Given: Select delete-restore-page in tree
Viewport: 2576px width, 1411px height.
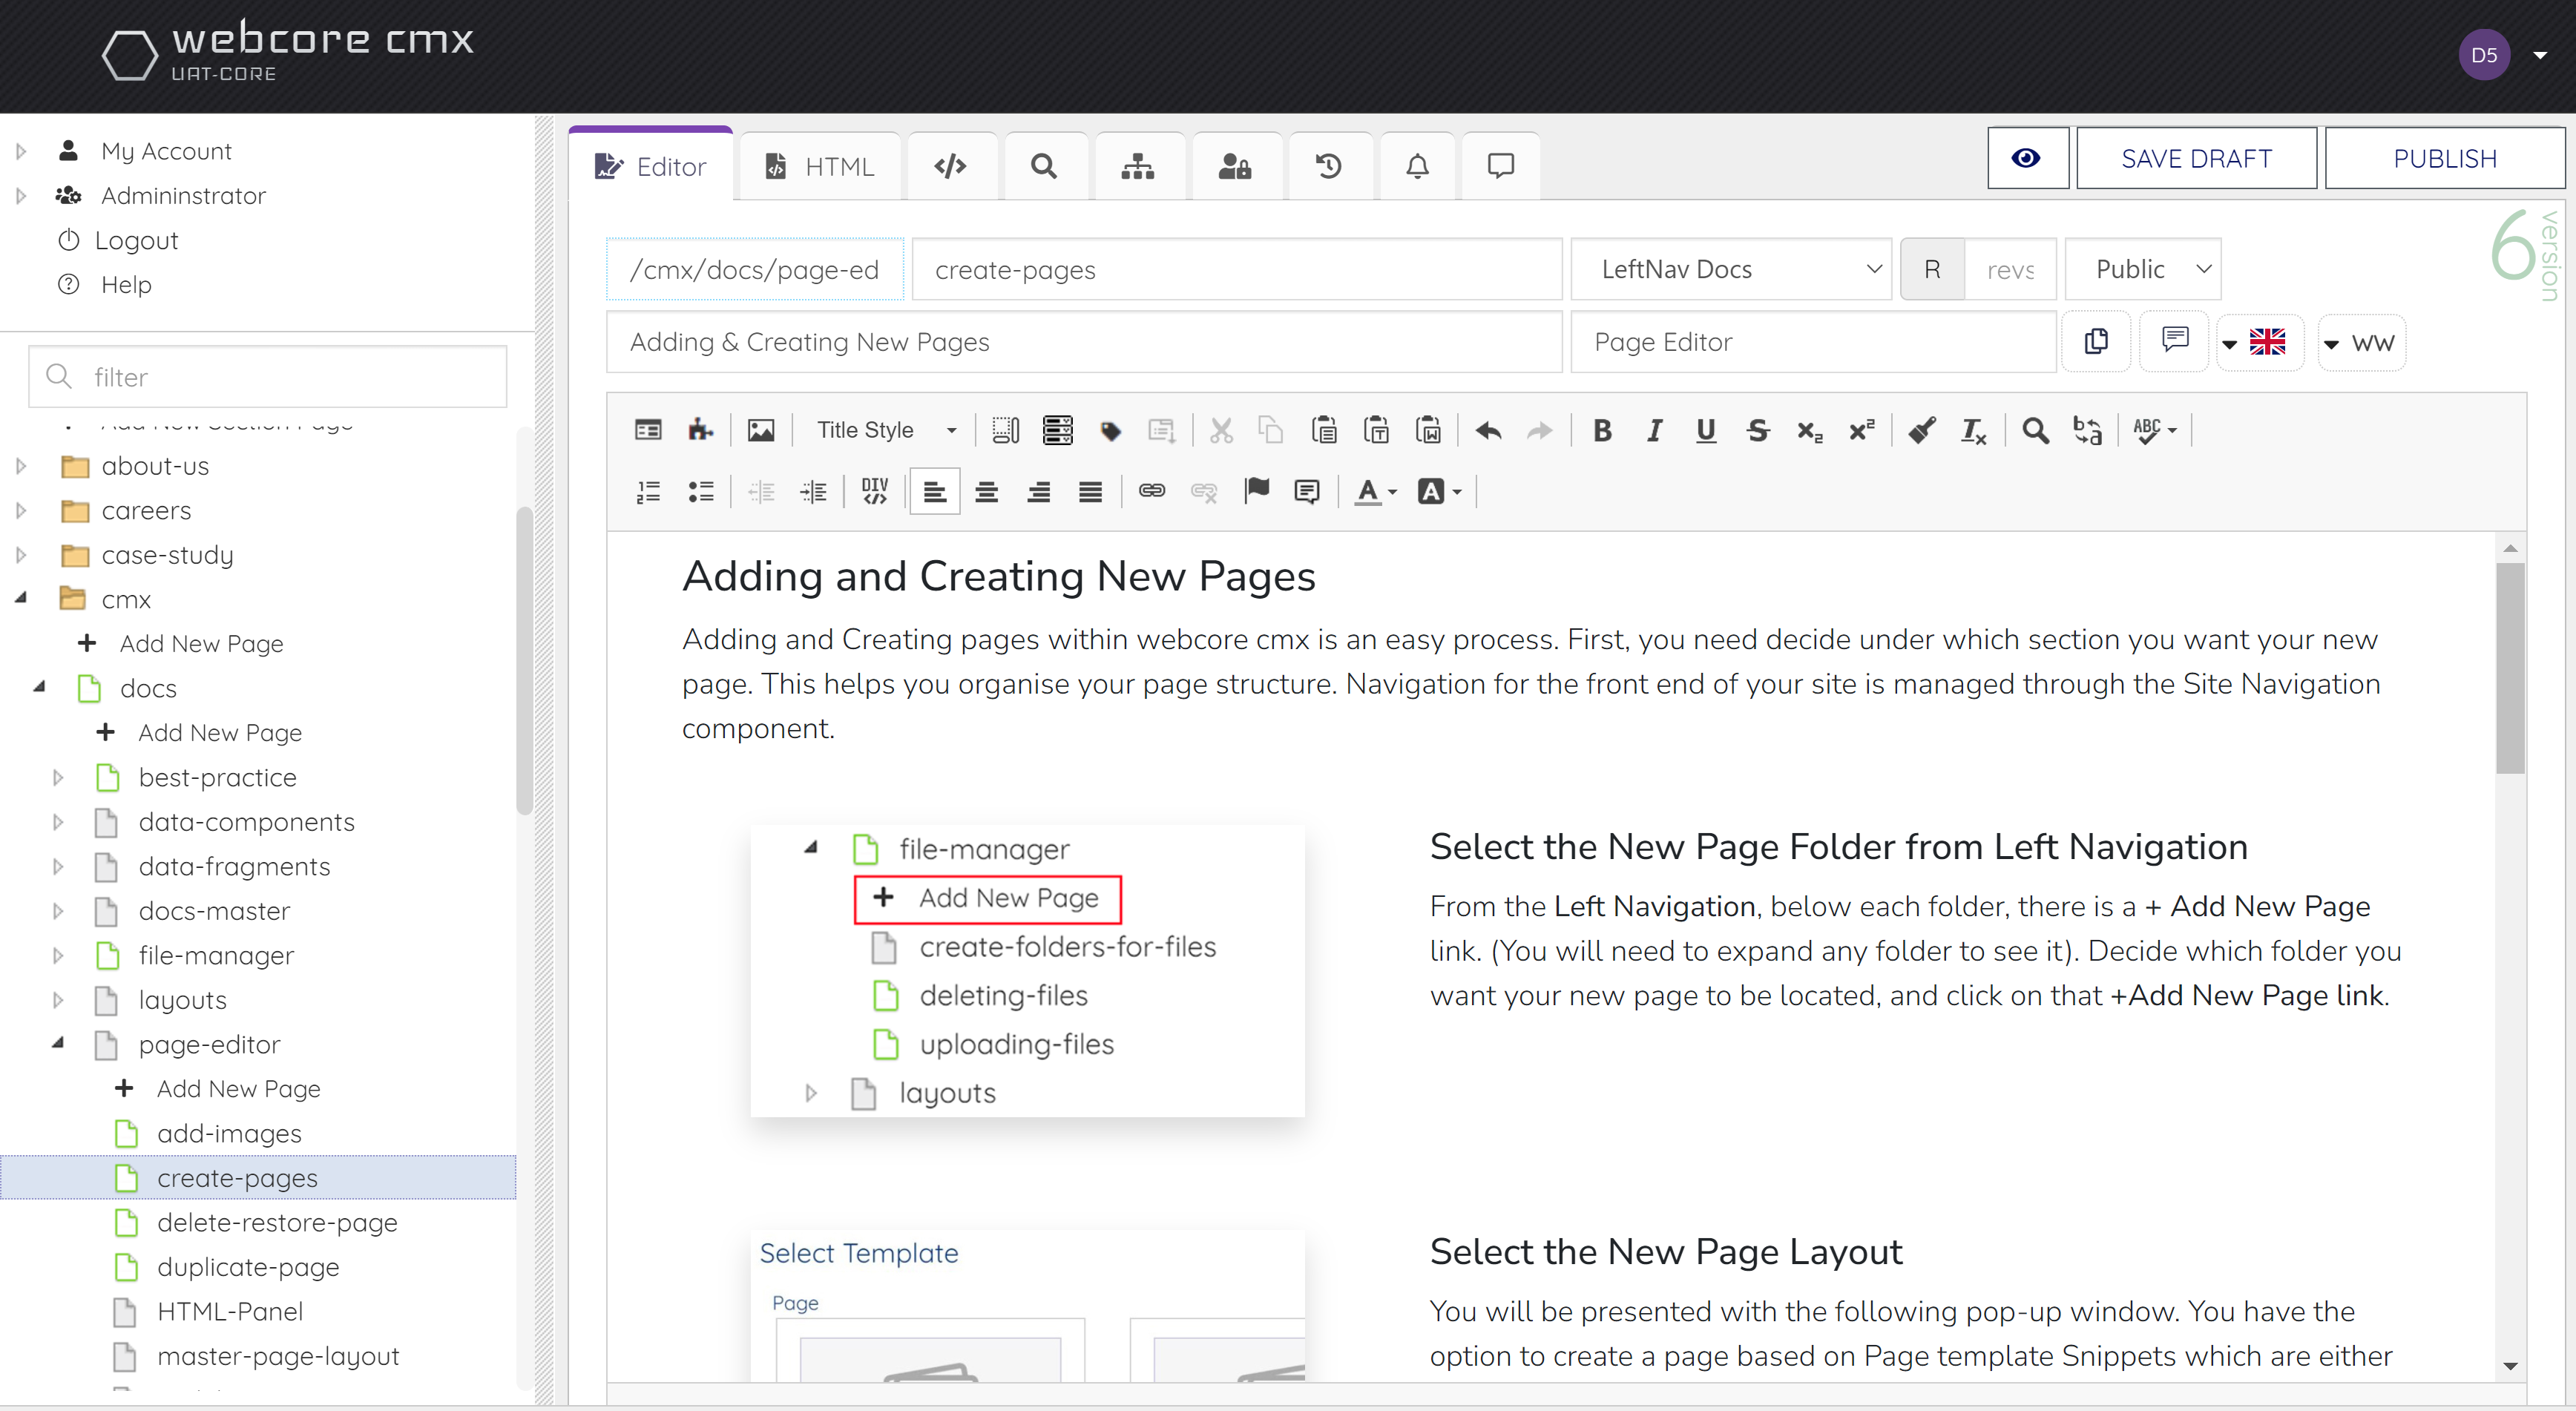Looking at the screenshot, I should 277,1222.
